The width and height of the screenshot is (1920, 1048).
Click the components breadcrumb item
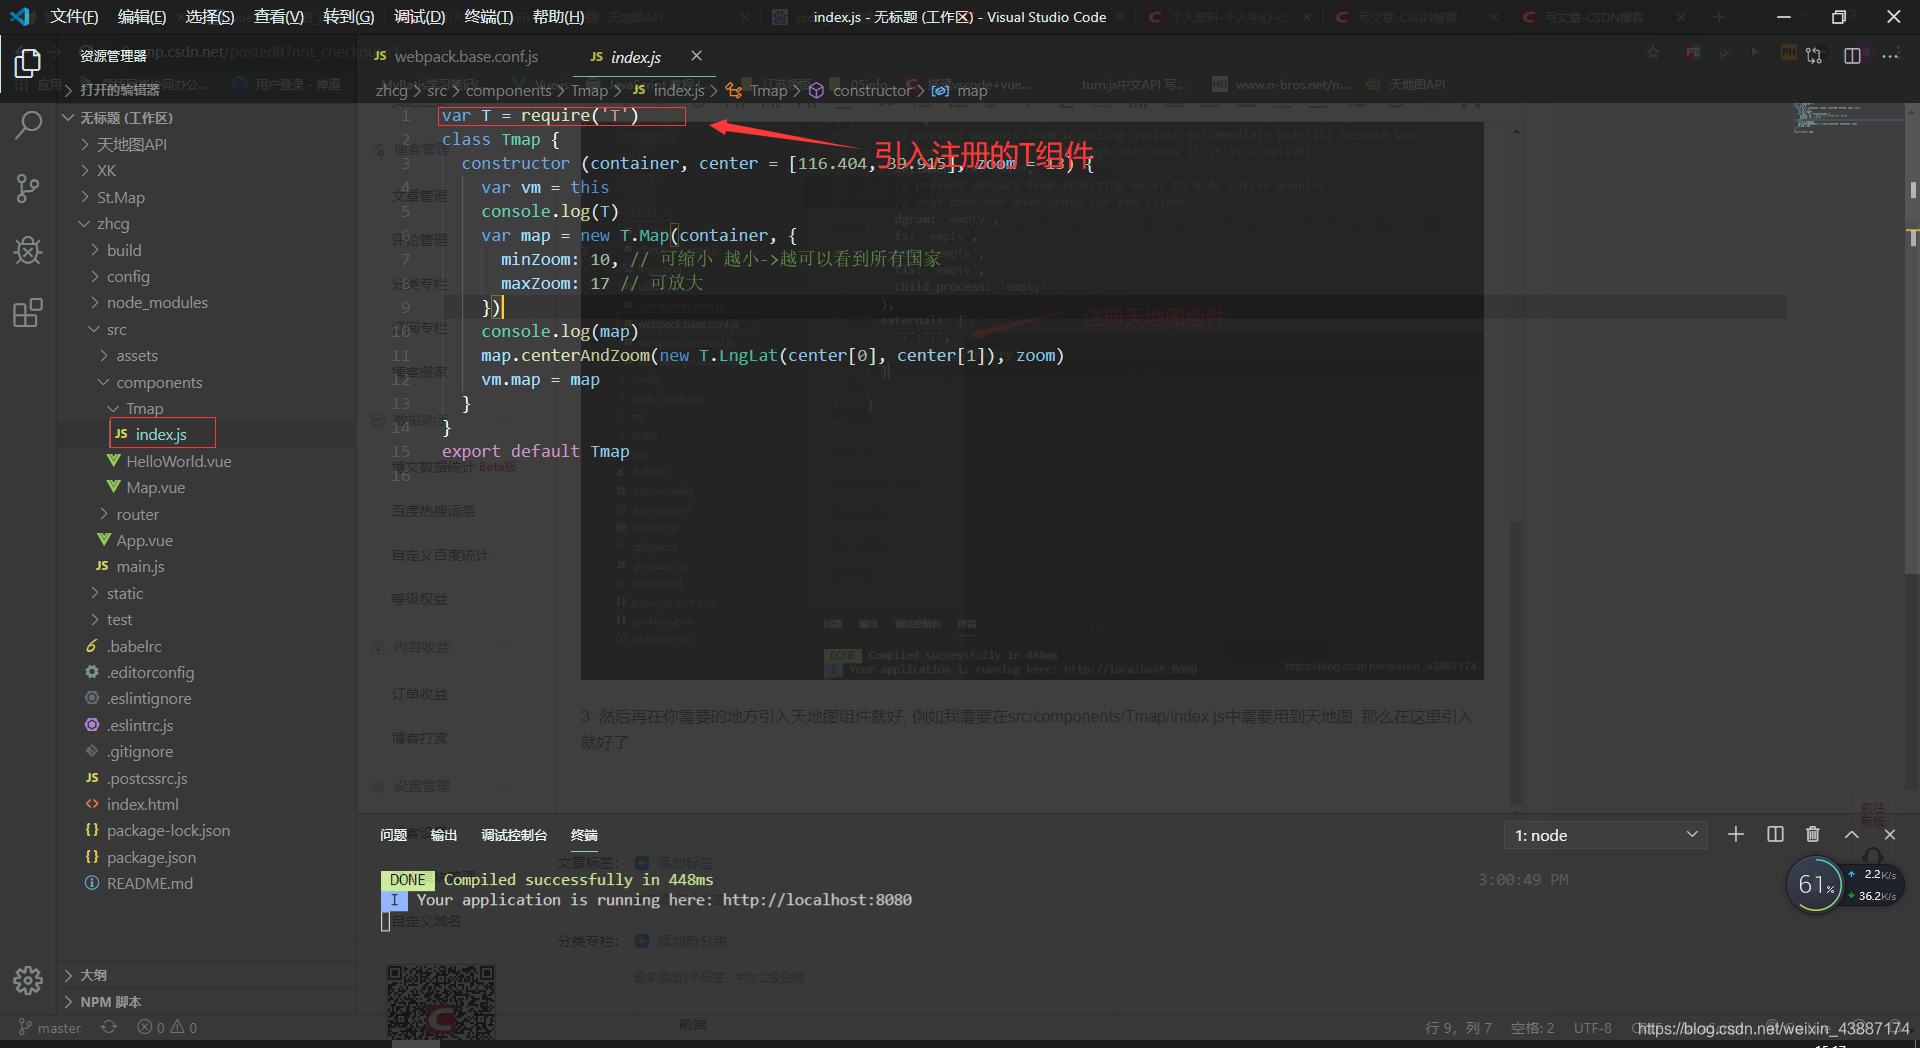[508, 90]
